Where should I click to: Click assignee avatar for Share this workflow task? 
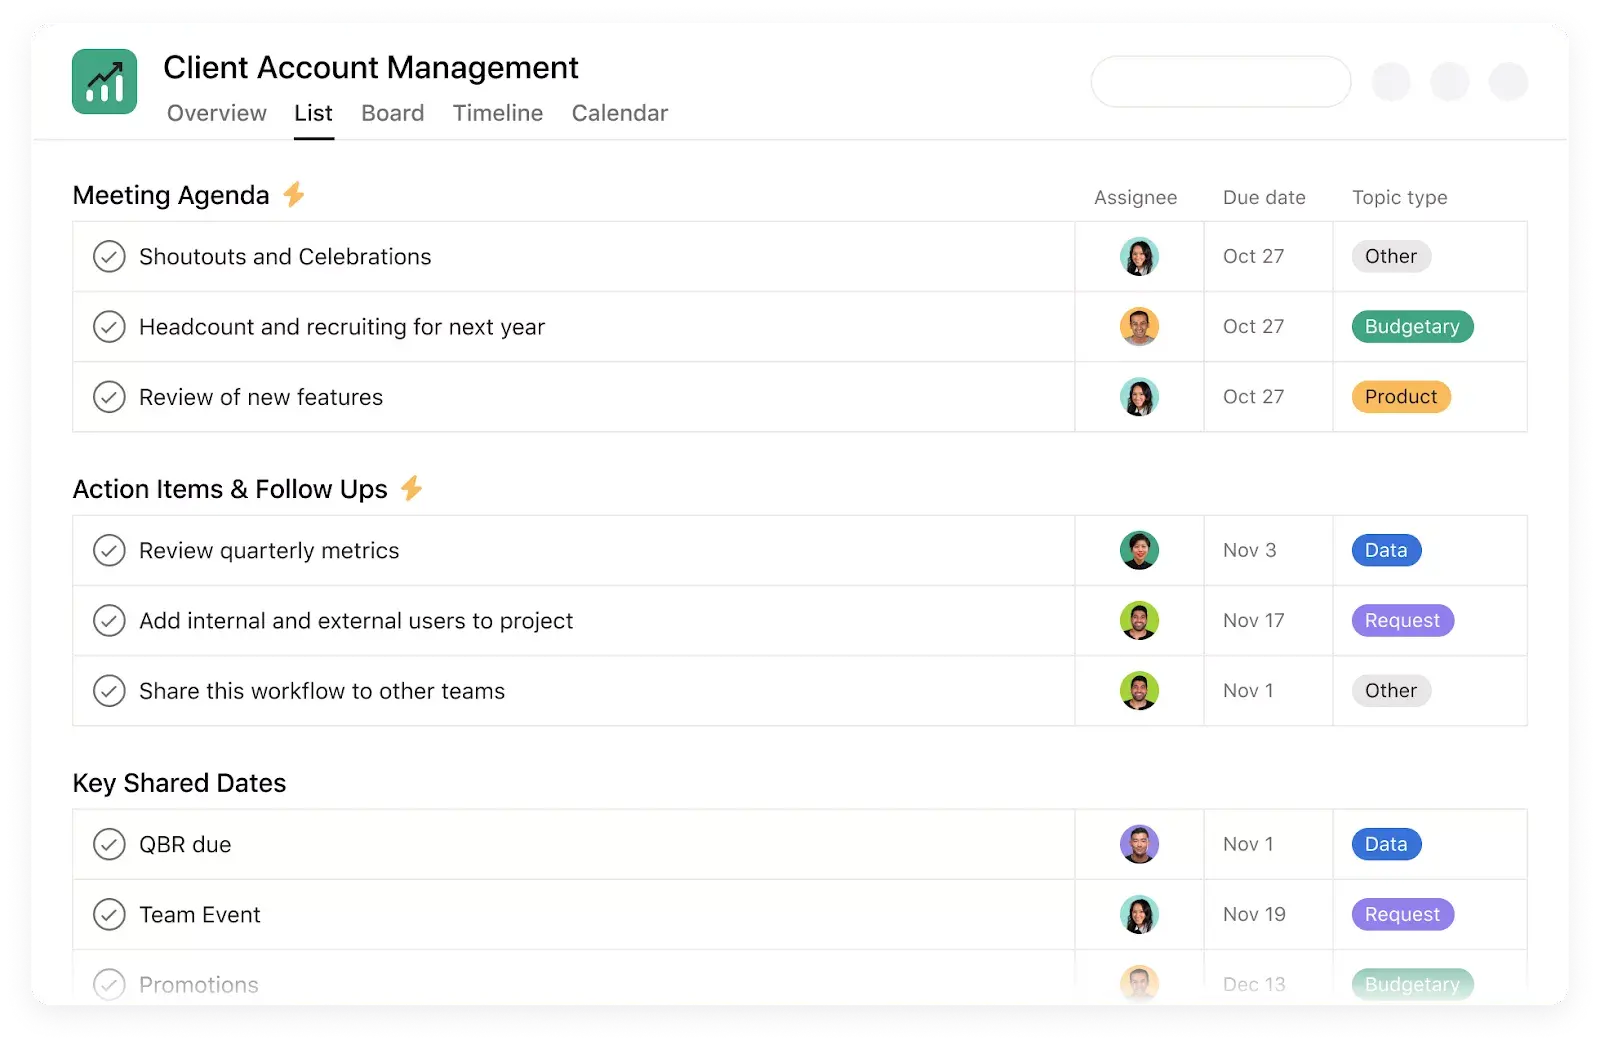(1138, 691)
